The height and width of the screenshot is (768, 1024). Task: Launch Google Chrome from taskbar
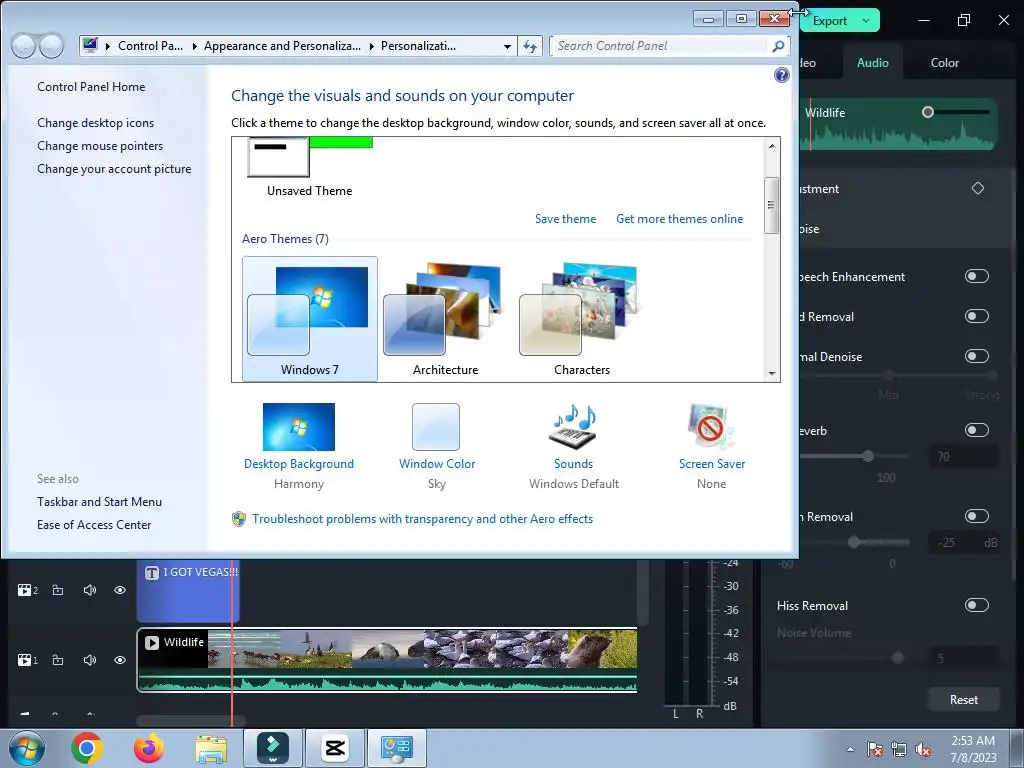click(87, 748)
